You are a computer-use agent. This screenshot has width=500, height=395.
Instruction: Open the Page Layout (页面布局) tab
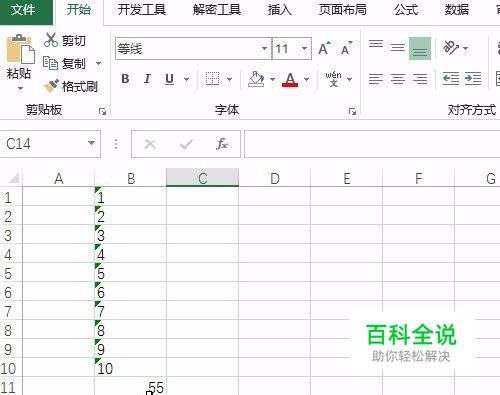point(342,9)
